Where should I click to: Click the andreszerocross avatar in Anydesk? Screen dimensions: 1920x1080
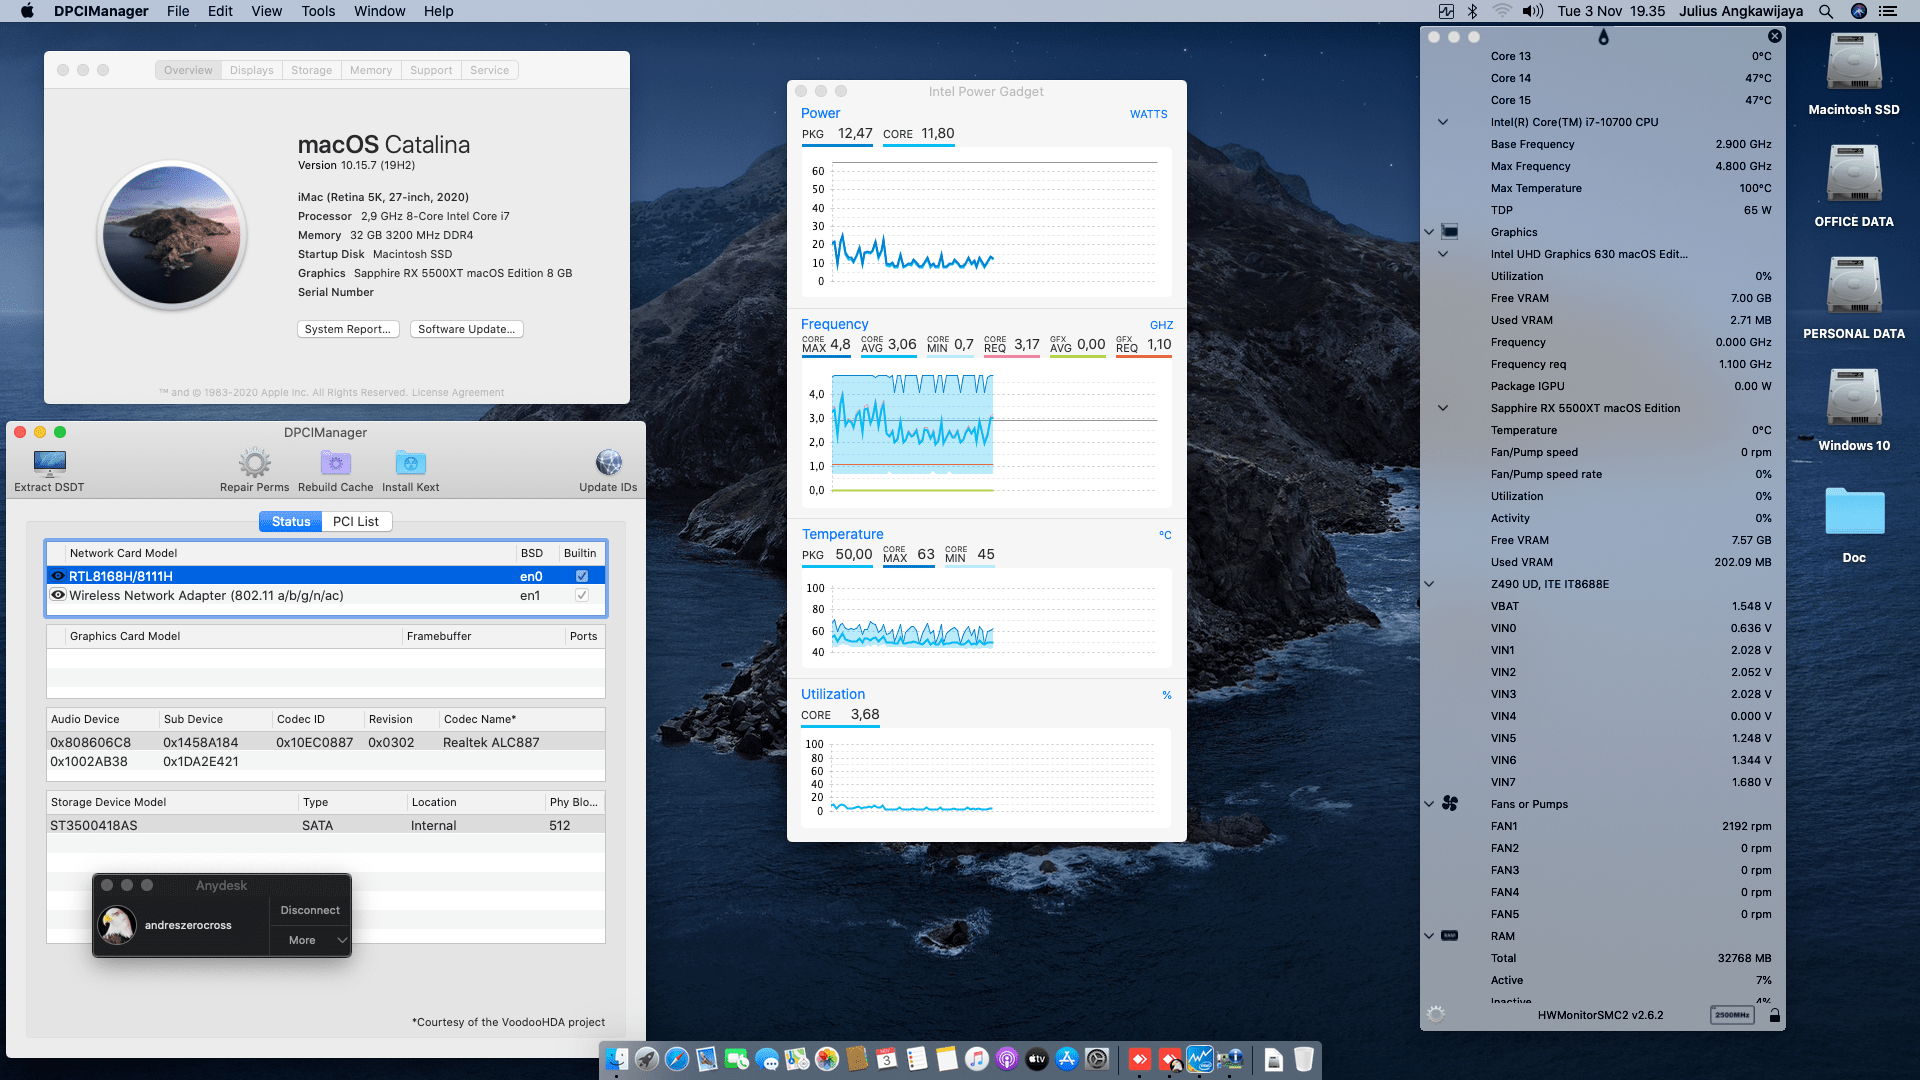117,925
